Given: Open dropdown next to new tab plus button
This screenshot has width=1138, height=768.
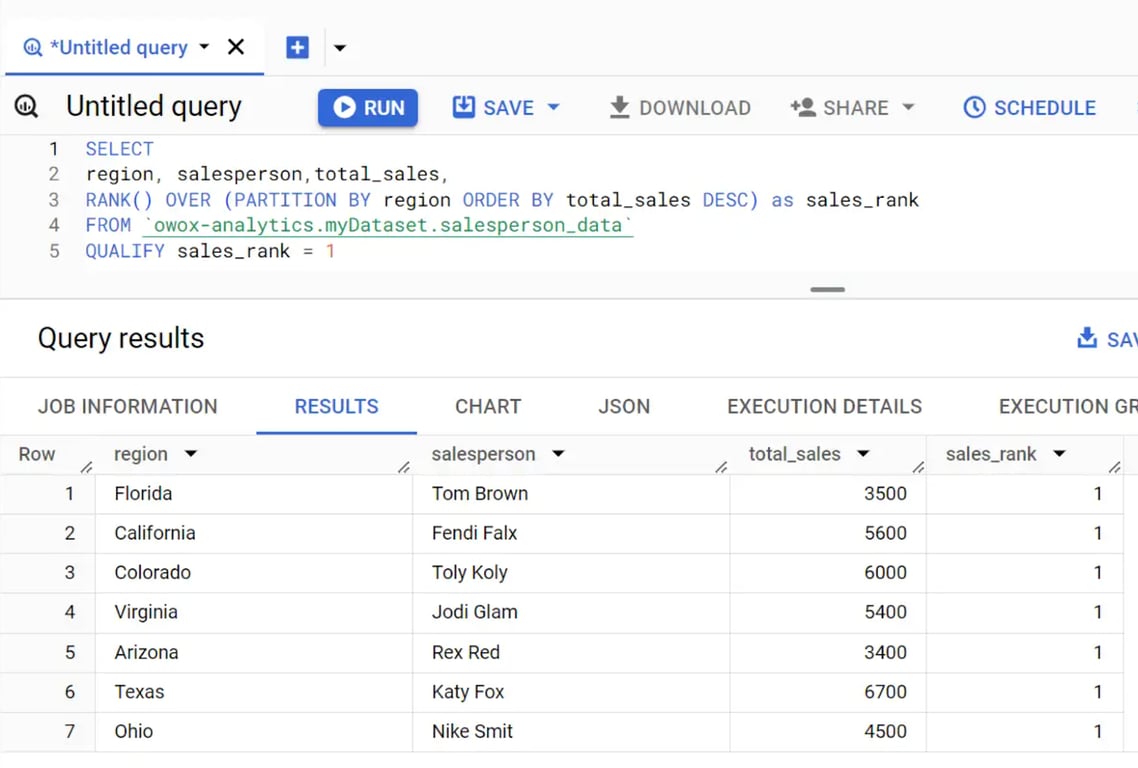Looking at the screenshot, I should pyautogui.click(x=340, y=49).
